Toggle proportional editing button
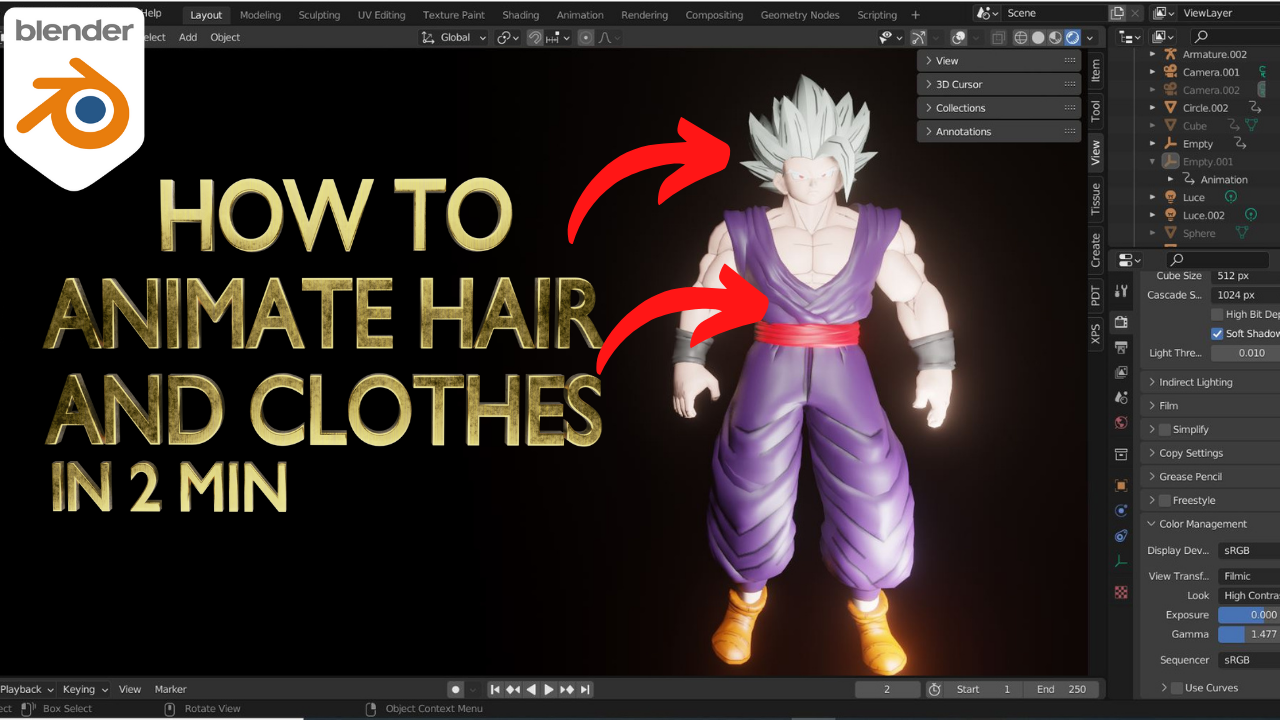This screenshot has width=1280, height=720. click(x=586, y=38)
